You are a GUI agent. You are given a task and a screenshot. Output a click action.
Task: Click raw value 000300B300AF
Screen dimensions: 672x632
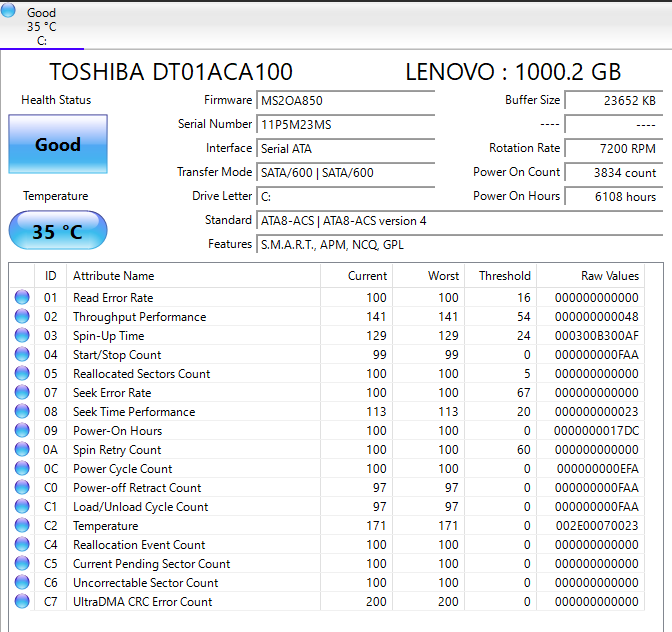point(597,335)
